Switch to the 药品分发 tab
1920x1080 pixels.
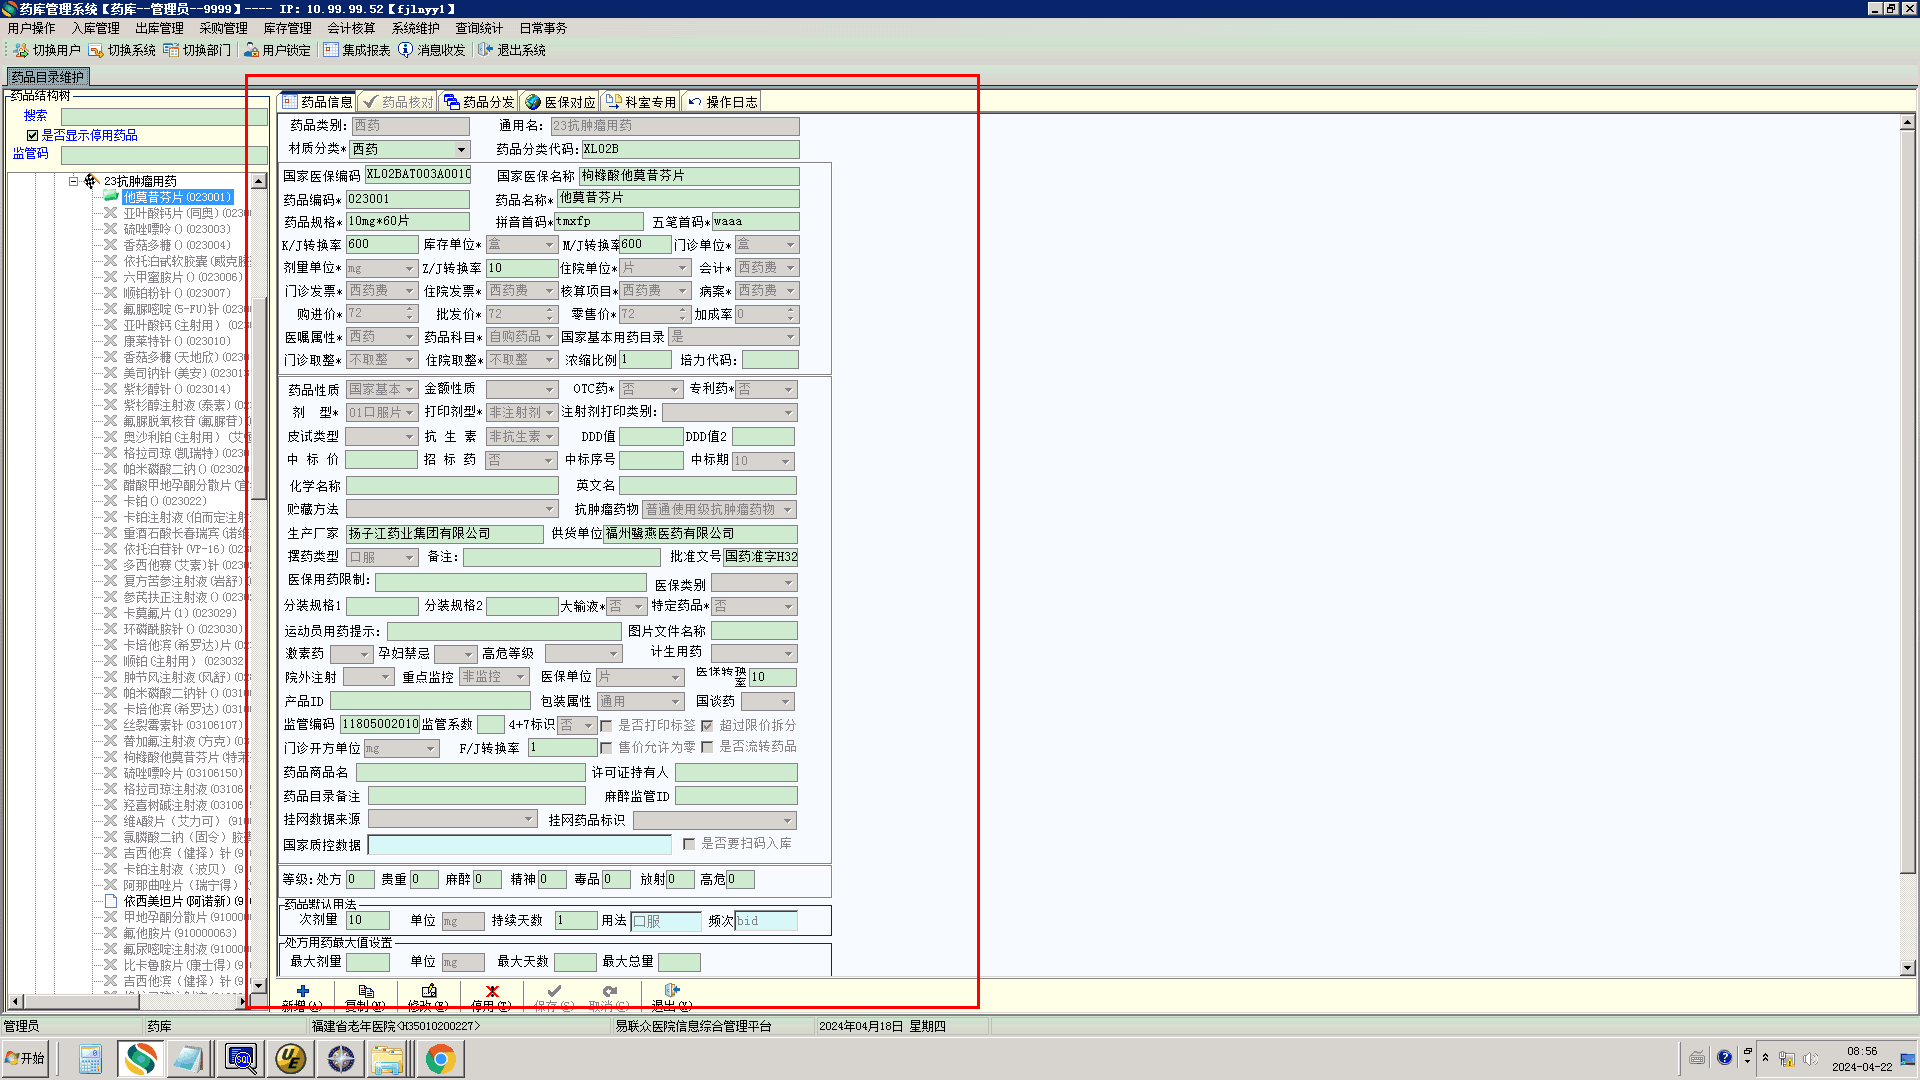click(479, 102)
